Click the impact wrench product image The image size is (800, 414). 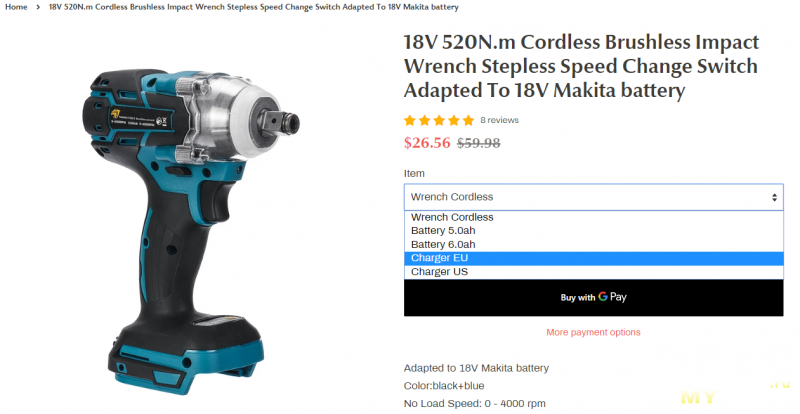pos(190,230)
